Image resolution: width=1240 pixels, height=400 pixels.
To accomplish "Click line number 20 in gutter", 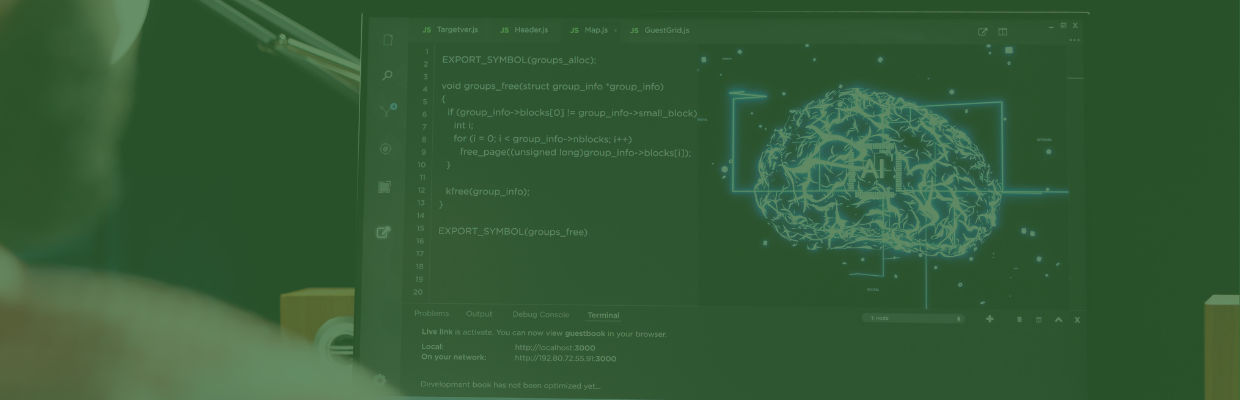I will (418, 292).
